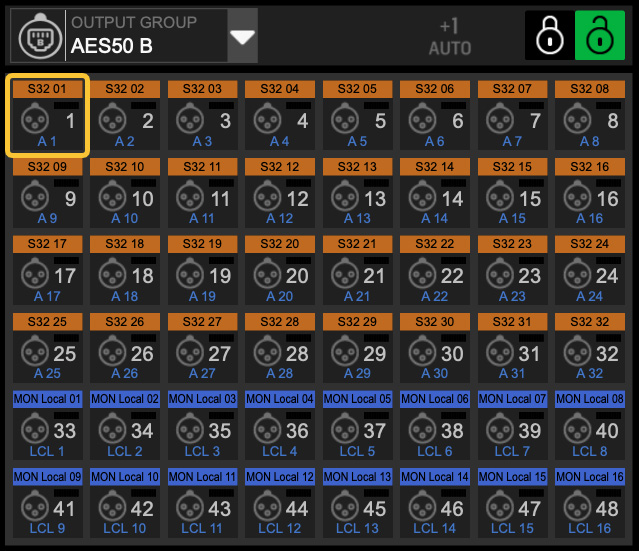Select the S32 16 orange header
639x551 pixels.
pos(590,167)
